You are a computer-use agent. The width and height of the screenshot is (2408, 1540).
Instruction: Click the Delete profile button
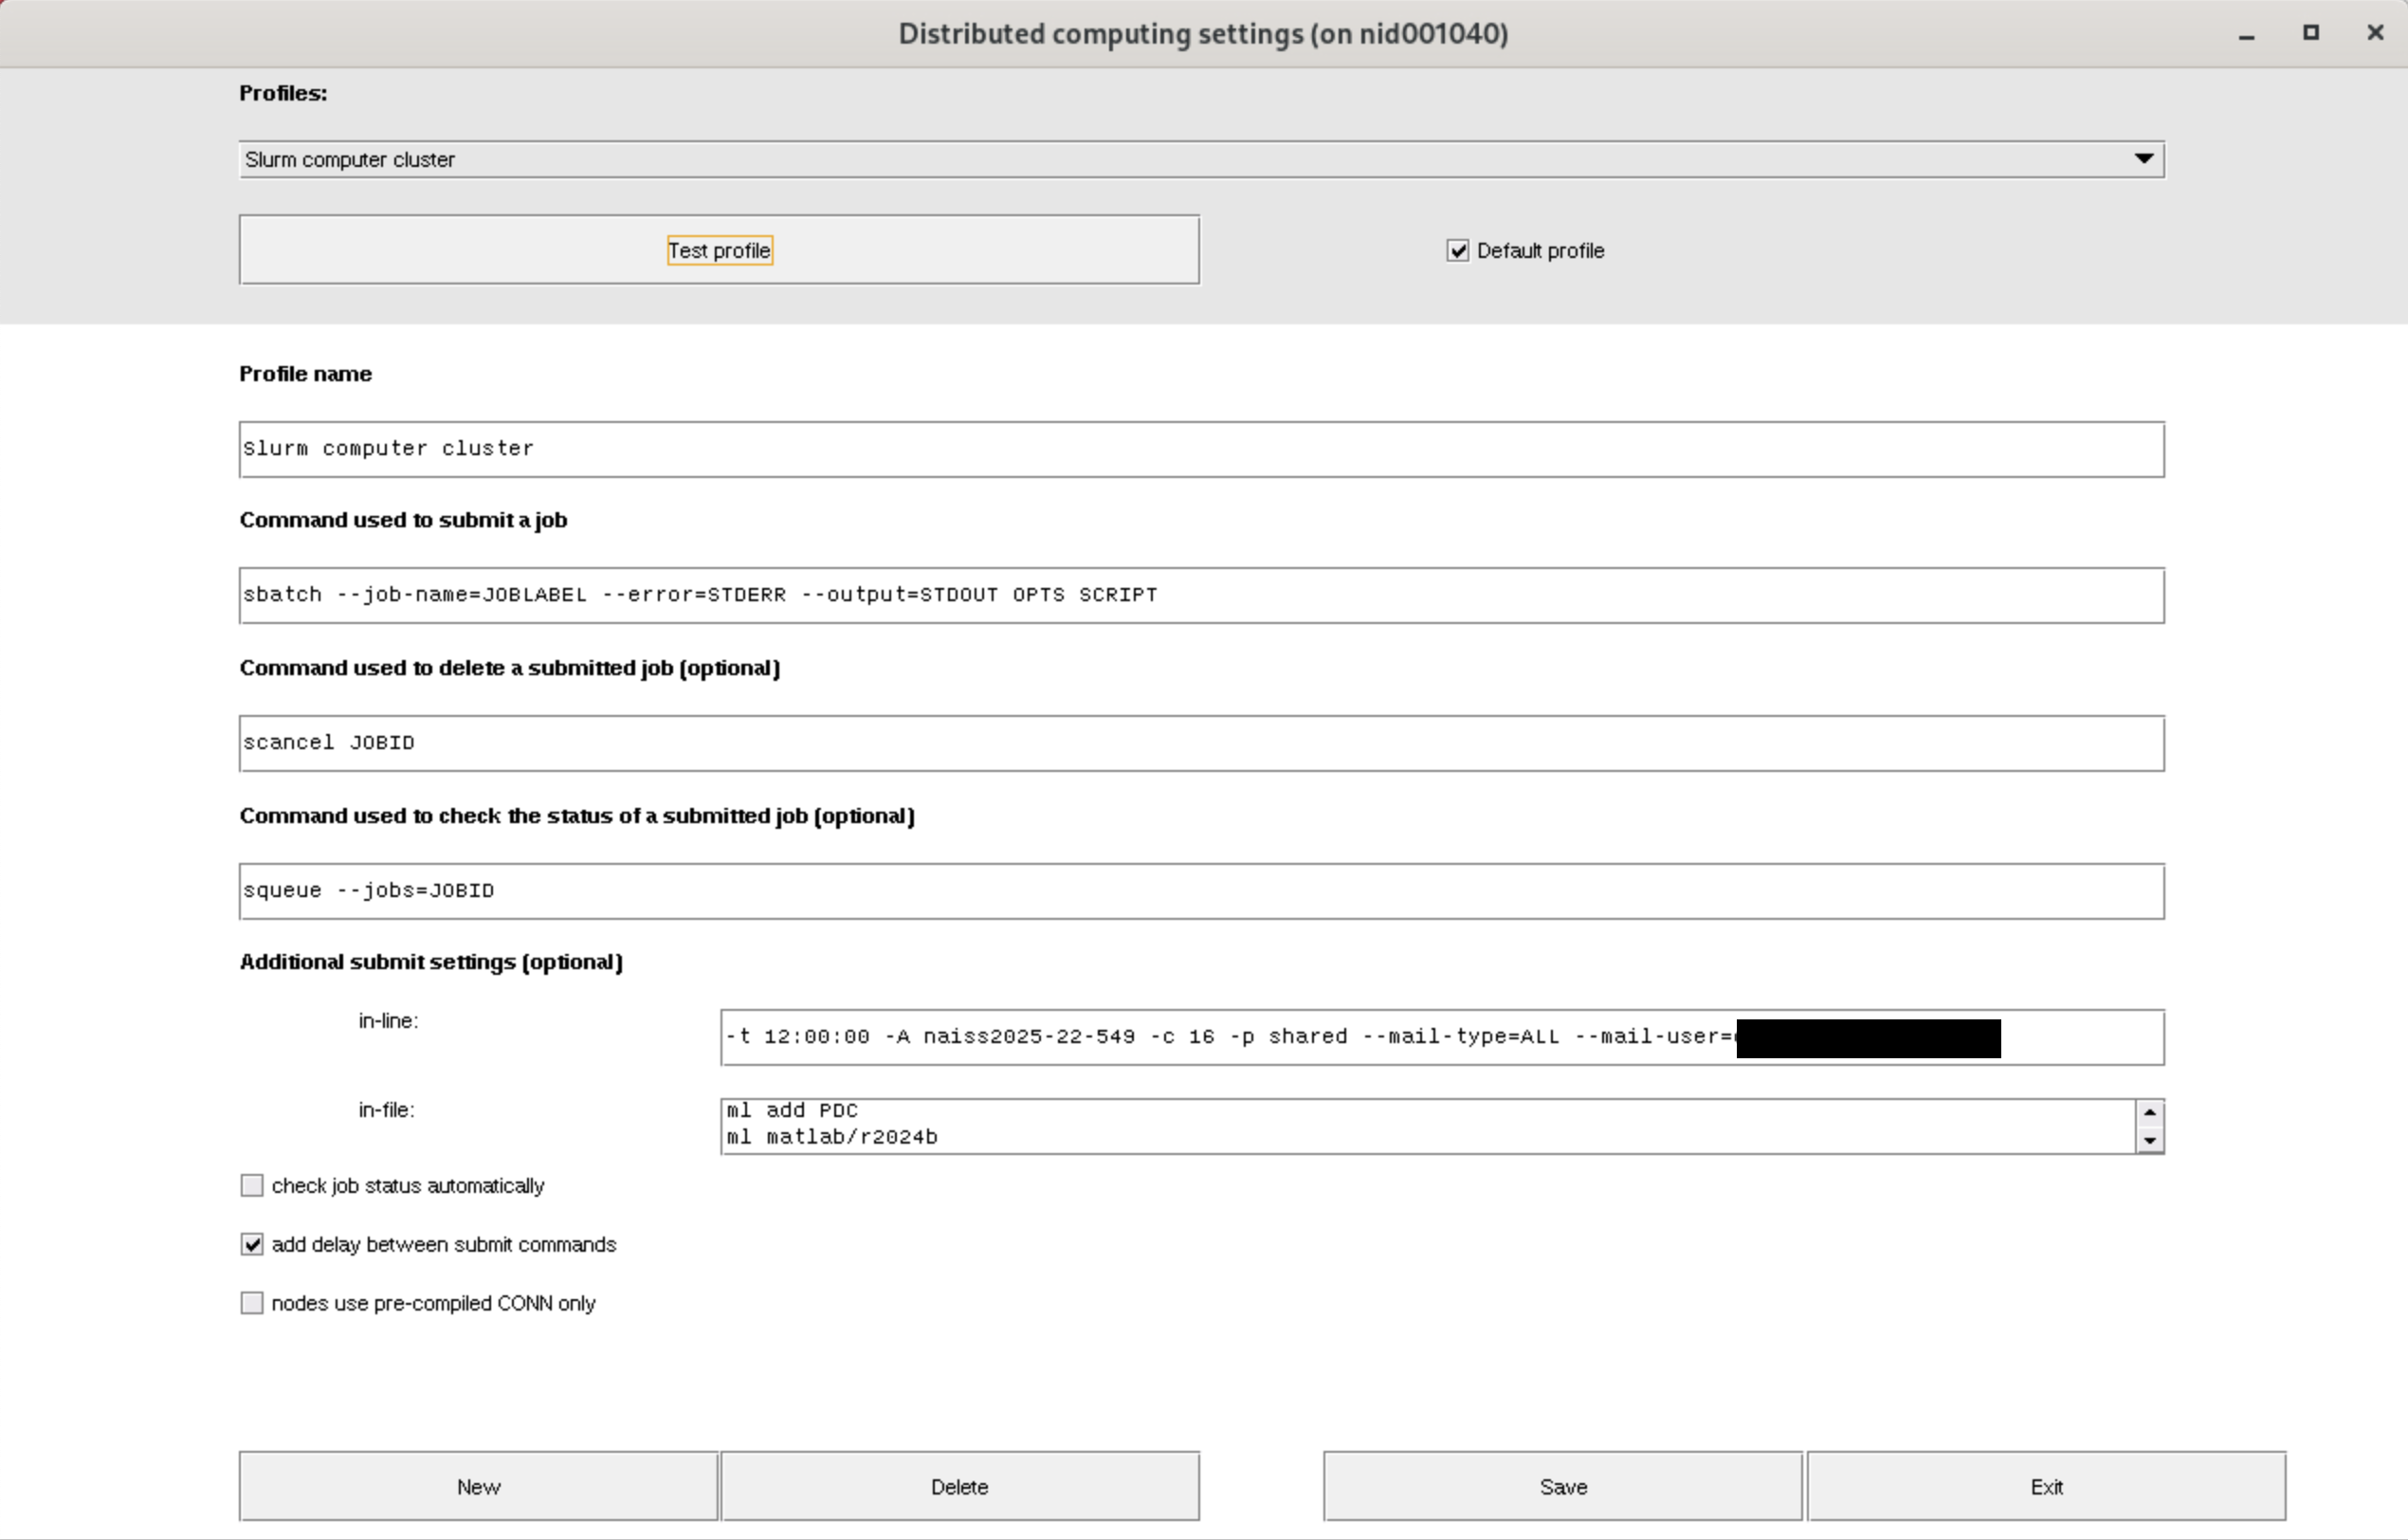pyautogui.click(x=959, y=1487)
